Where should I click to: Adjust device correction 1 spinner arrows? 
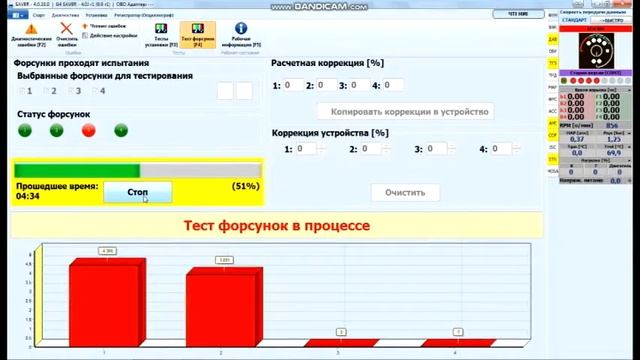click(321, 149)
